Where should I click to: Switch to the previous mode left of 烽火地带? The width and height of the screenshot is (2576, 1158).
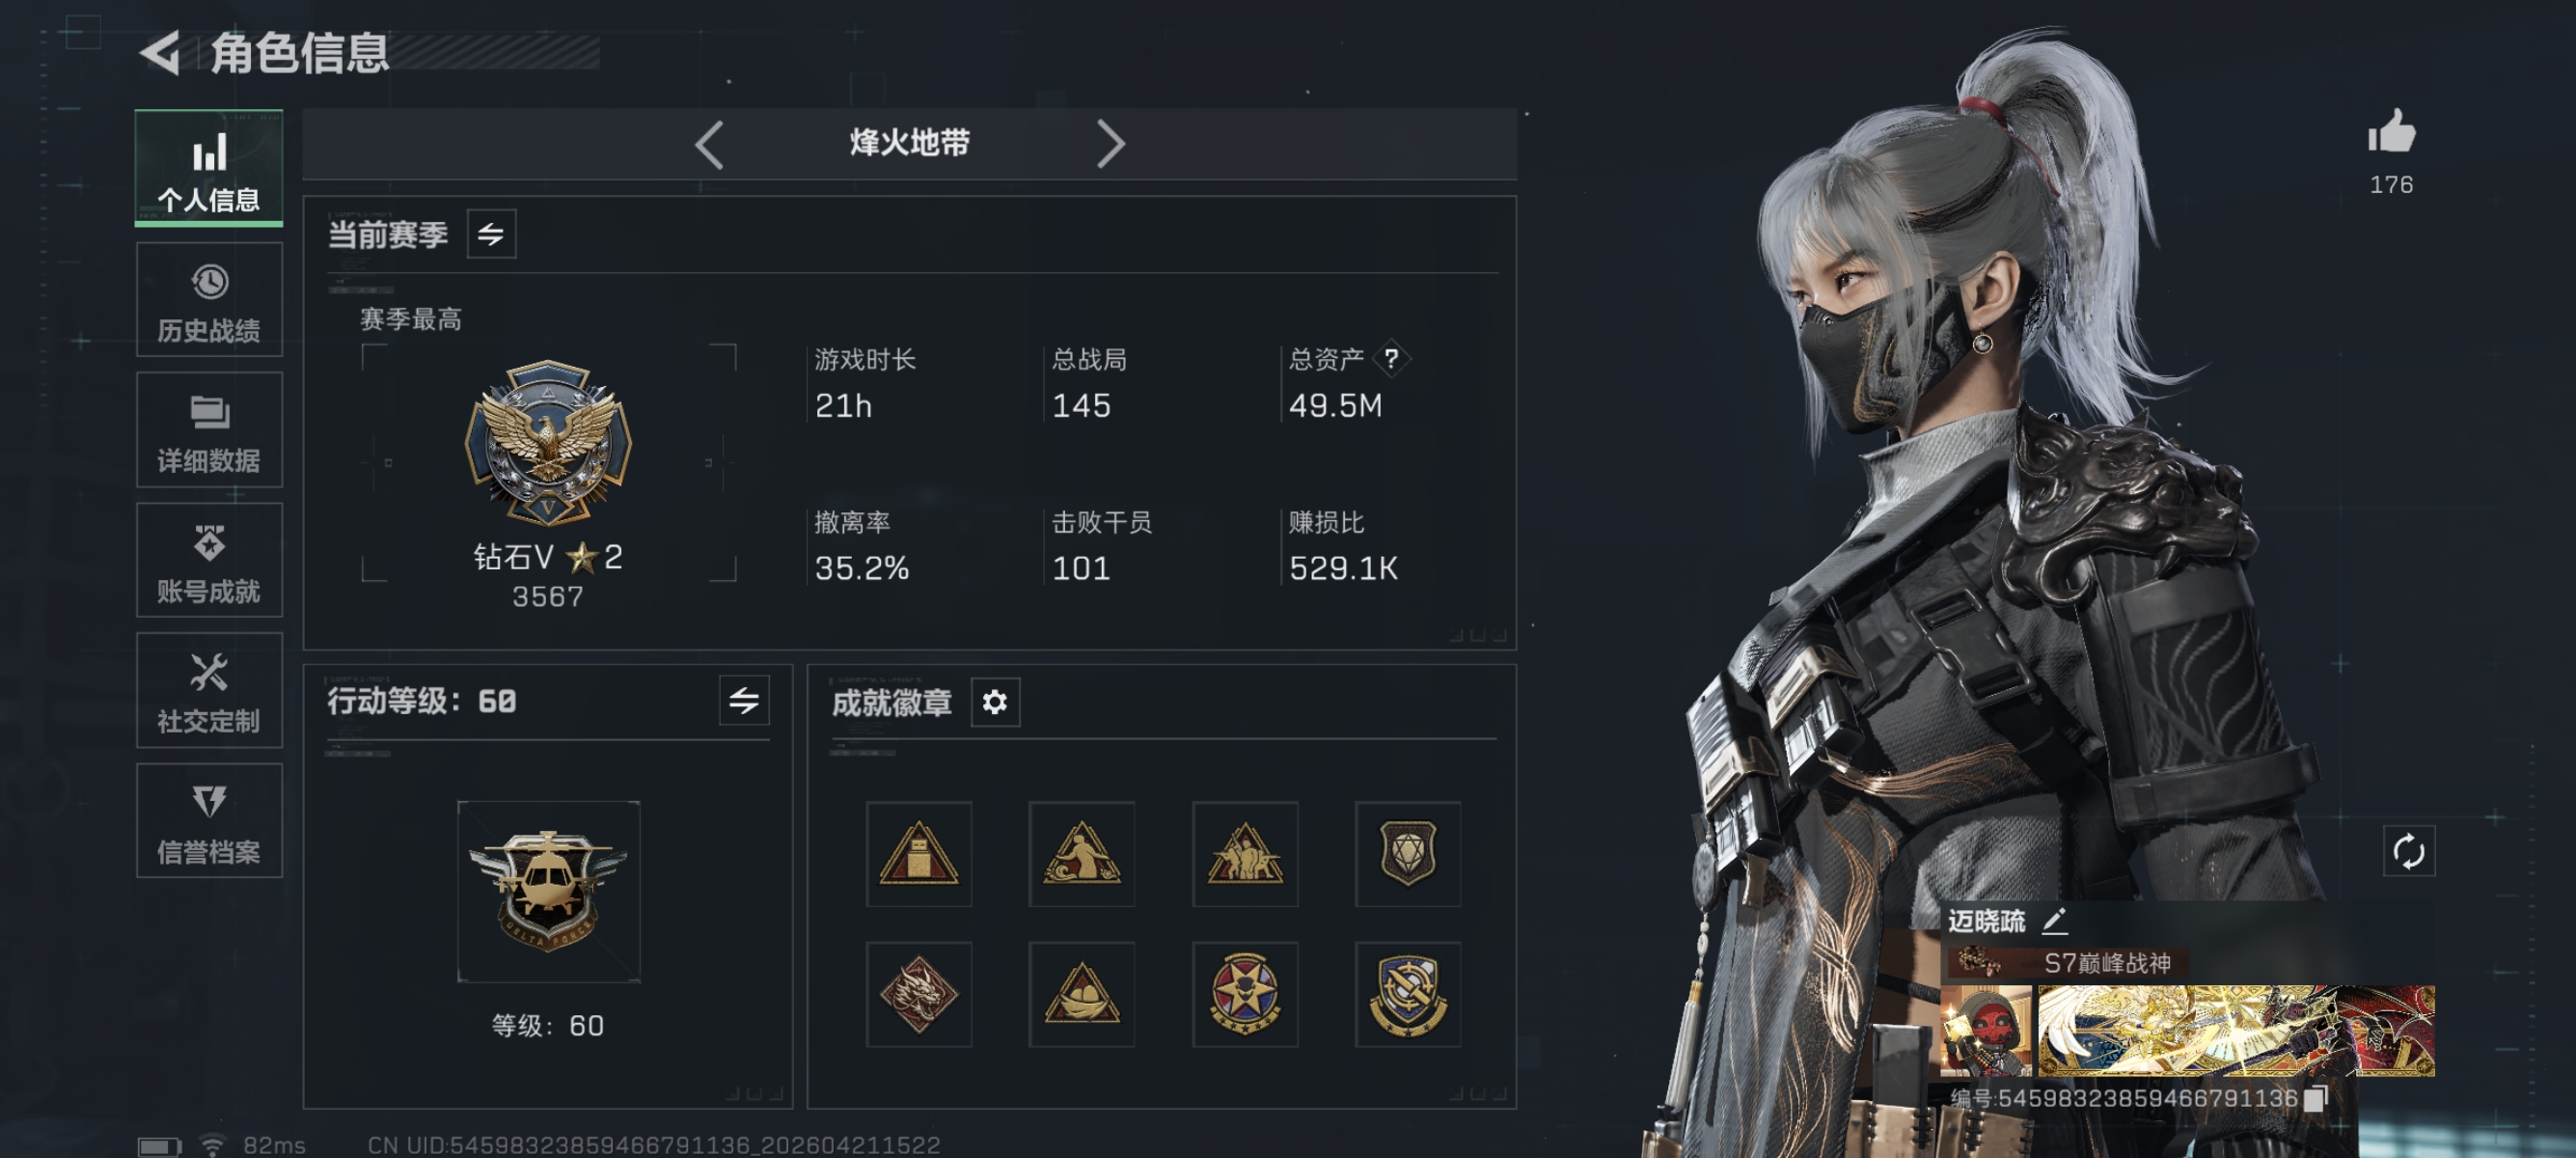coord(709,144)
